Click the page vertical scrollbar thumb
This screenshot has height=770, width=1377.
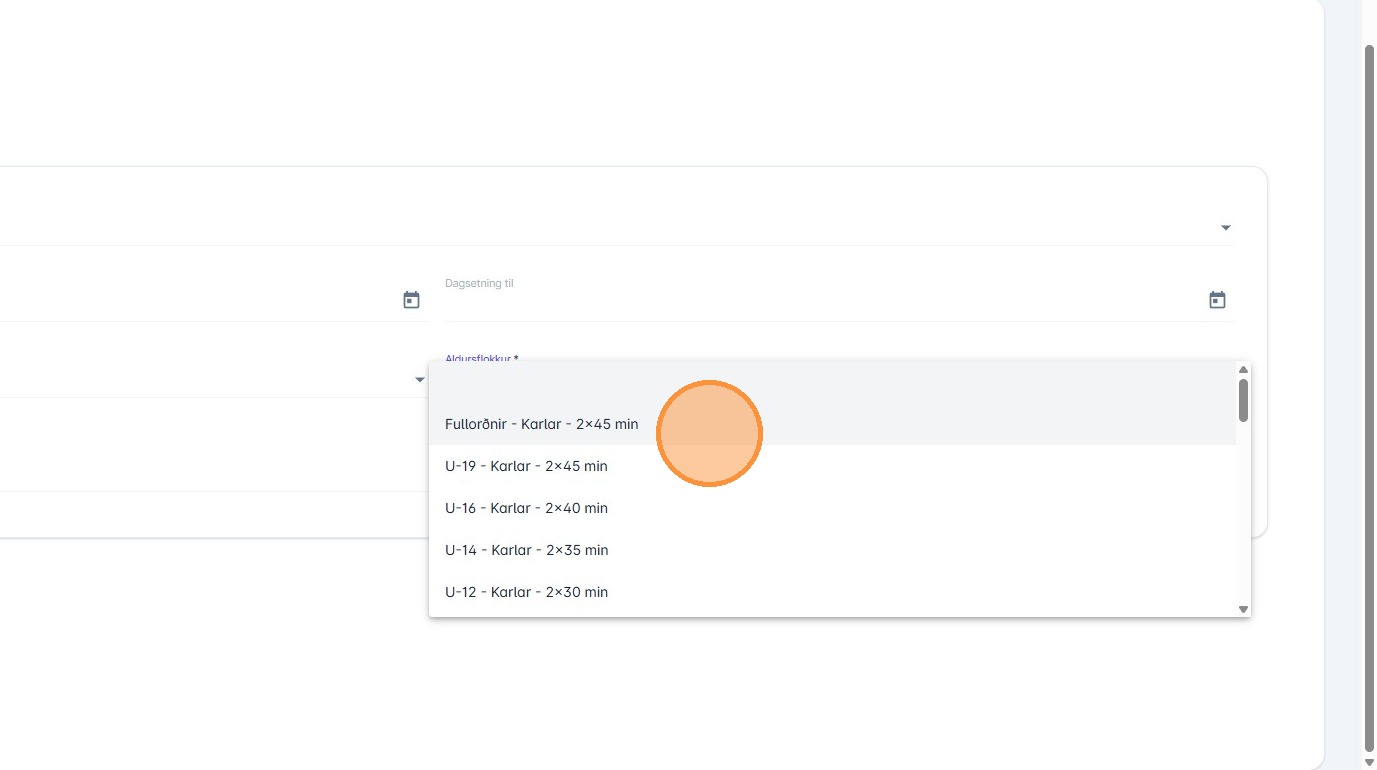pyautogui.click(x=1369, y=400)
